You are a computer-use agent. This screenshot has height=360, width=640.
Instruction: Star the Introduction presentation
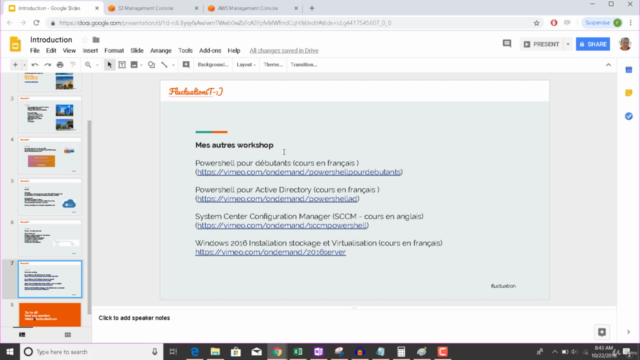coord(84,40)
